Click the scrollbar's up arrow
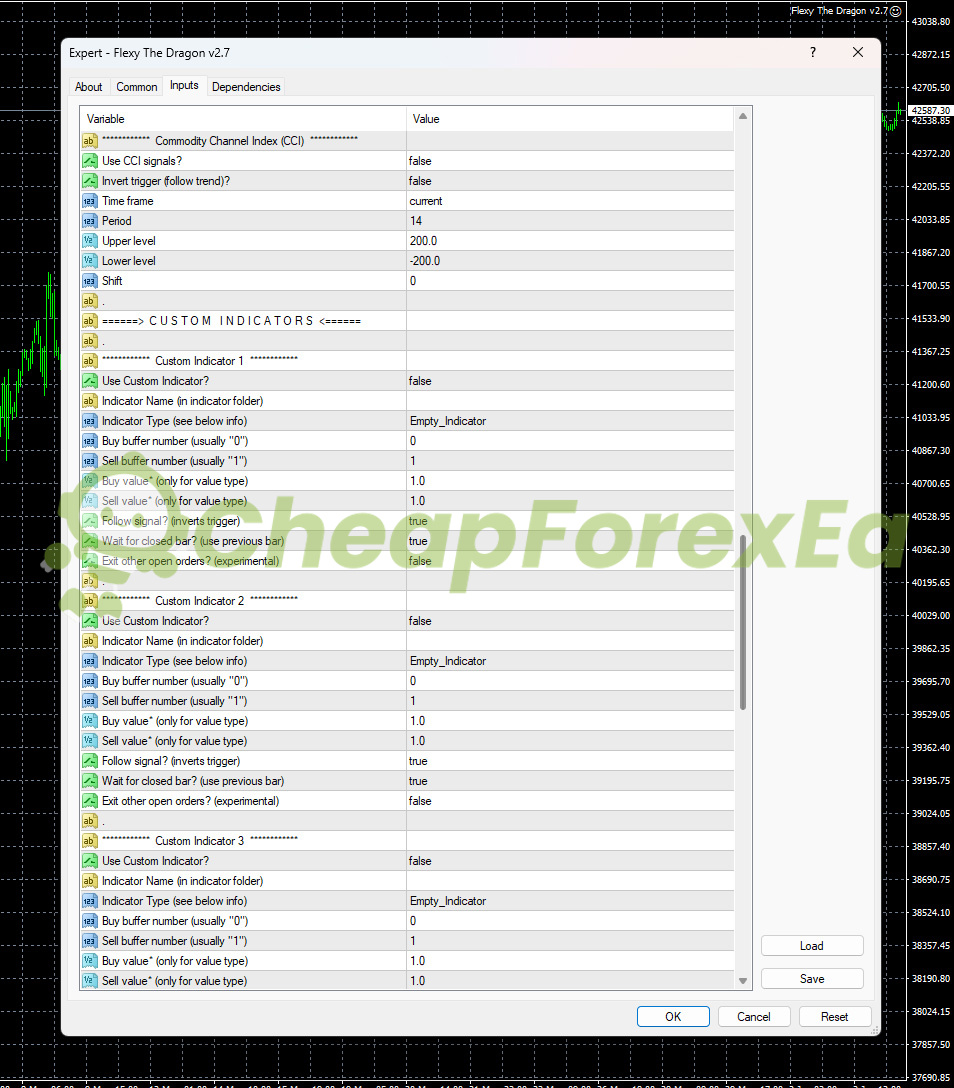 743,116
